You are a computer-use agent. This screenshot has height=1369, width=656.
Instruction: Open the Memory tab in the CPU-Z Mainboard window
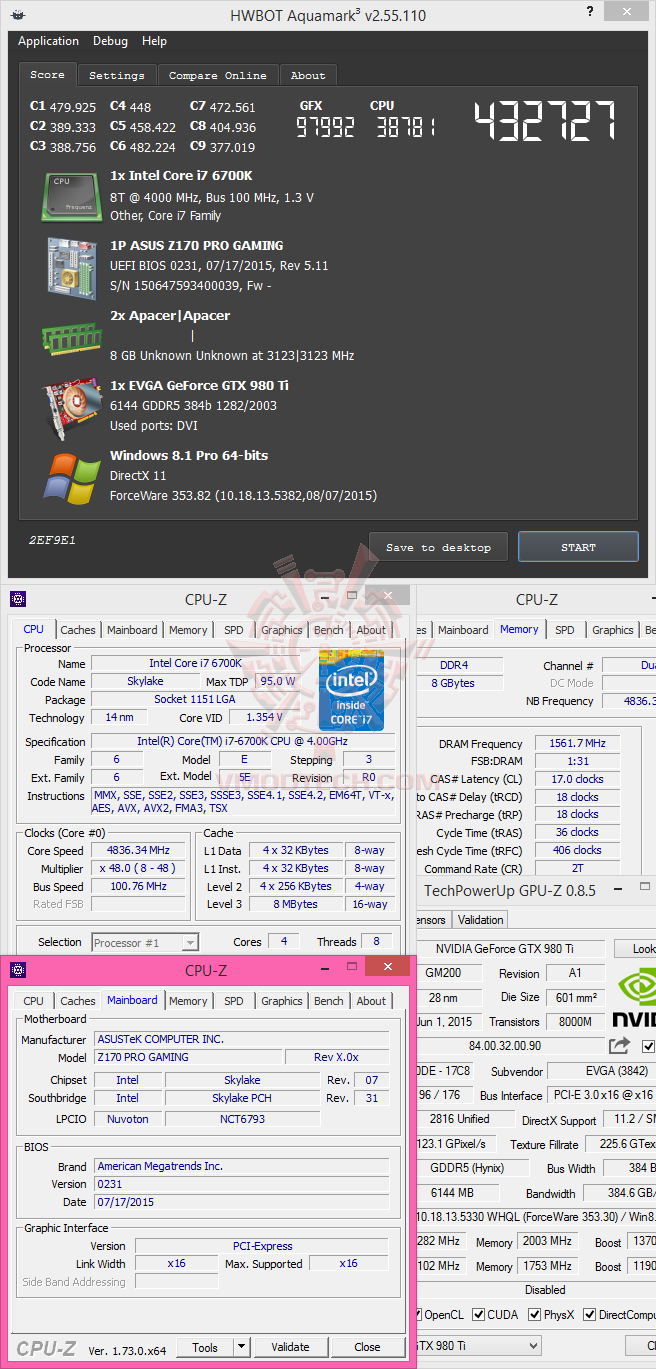[188, 1001]
